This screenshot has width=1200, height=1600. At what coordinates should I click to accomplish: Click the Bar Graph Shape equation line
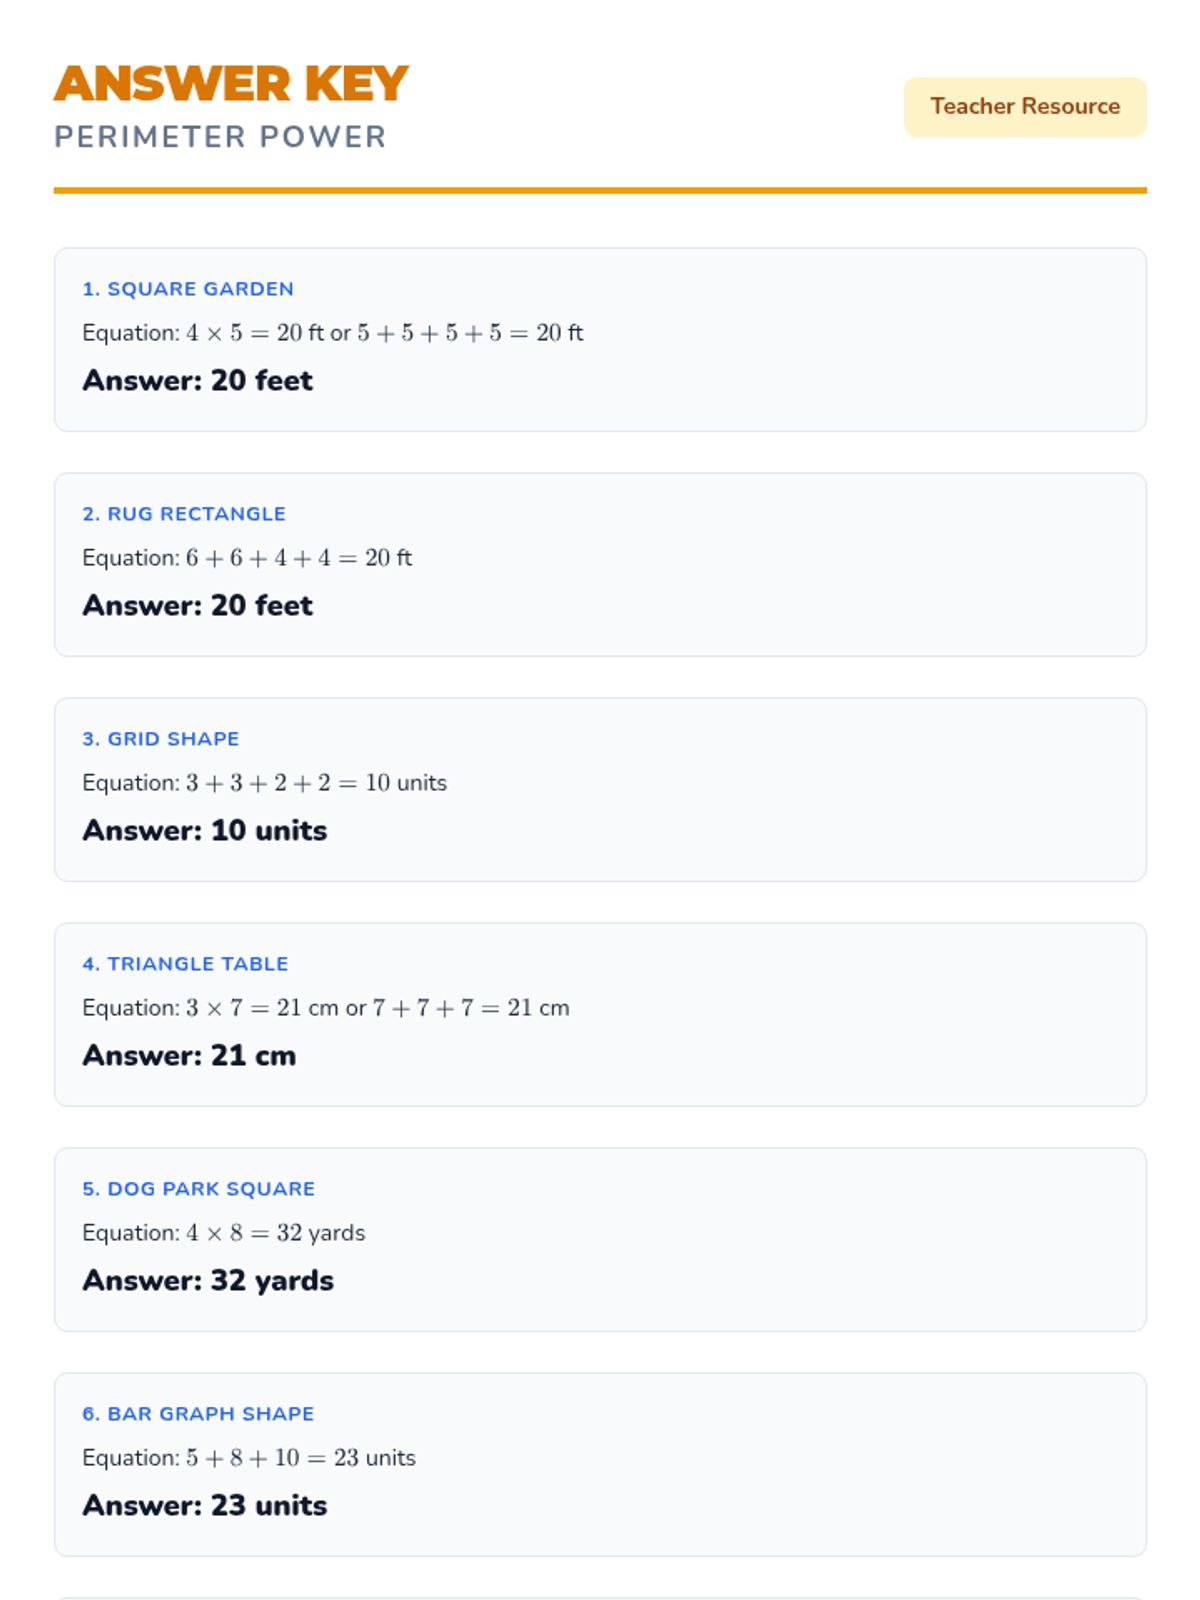click(249, 1458)
